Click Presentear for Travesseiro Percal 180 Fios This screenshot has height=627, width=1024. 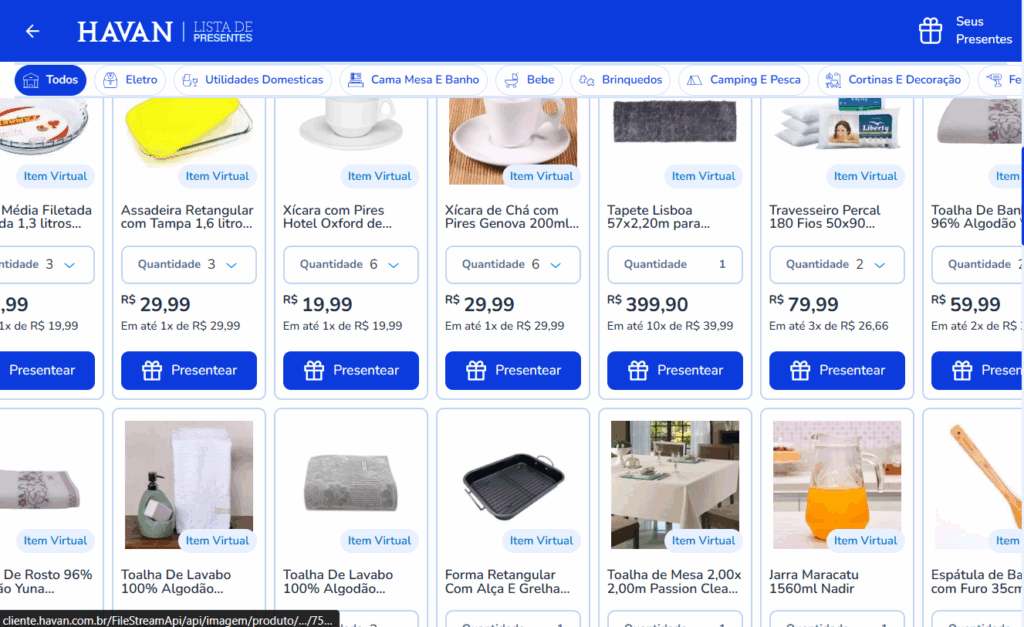click(837, 370)
